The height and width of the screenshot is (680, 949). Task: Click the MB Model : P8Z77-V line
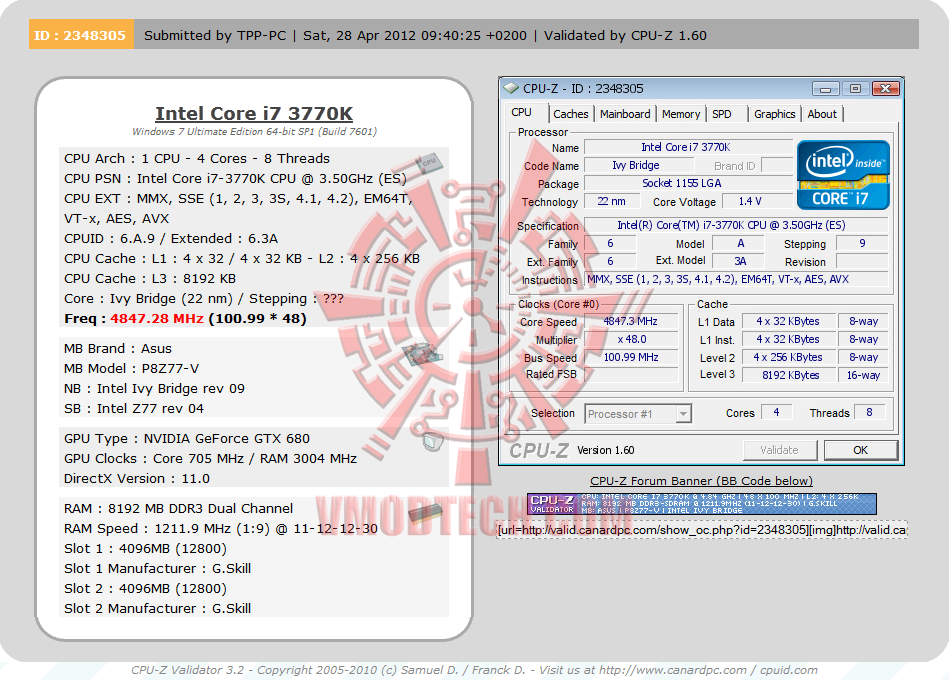pos(131,368)
